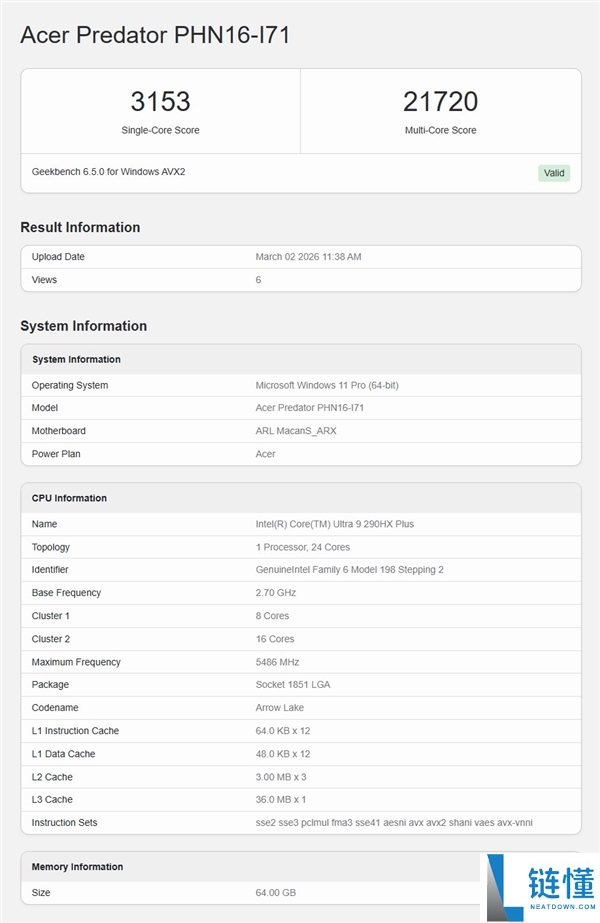
Task: Click the CPU Information table header
Action: click(x=69, y=498)
